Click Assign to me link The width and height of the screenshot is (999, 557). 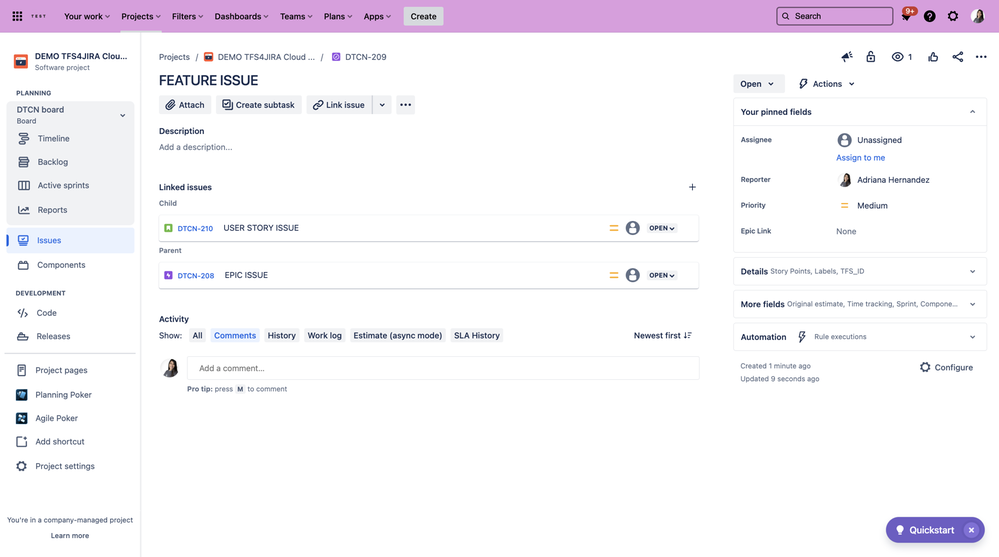point(860,157)
